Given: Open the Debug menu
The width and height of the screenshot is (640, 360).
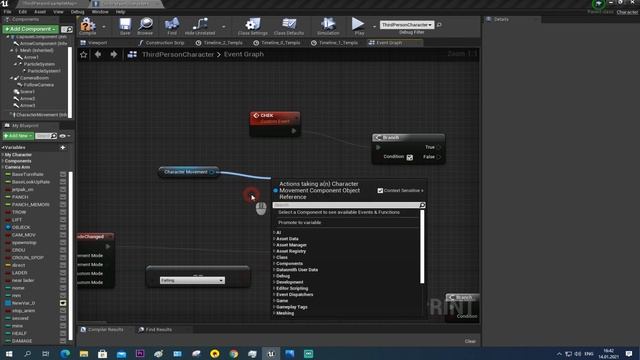Looking at the screenshot, I should click(77, 12).
